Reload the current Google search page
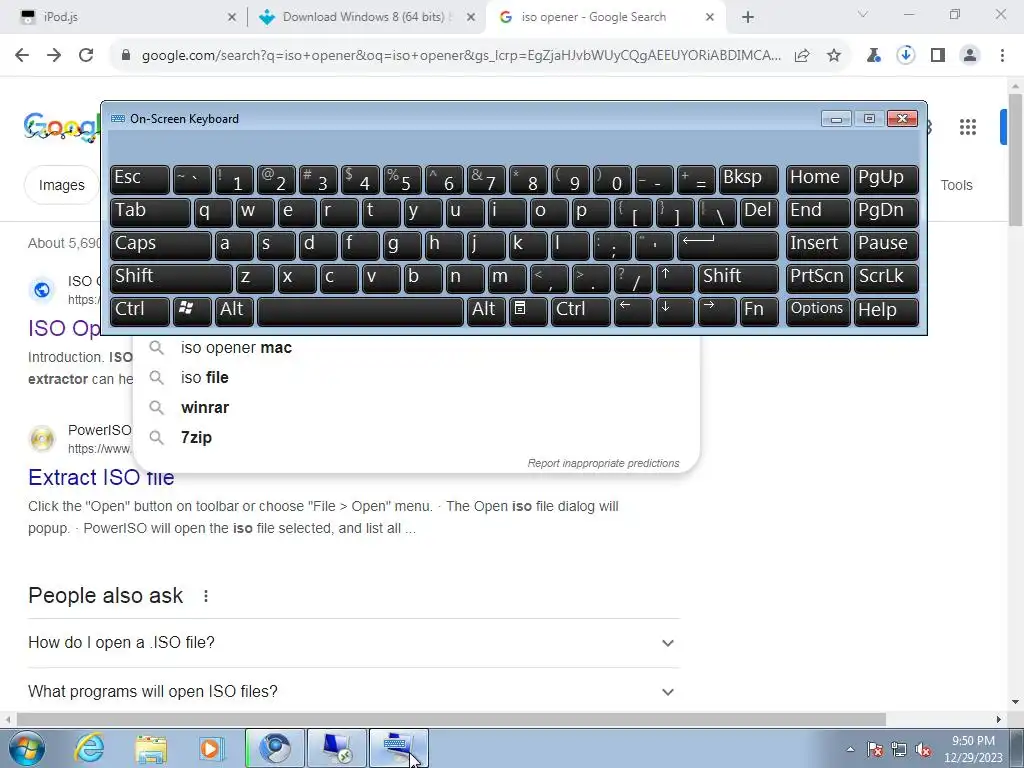The image size is (1024, 768). point(86,56)
